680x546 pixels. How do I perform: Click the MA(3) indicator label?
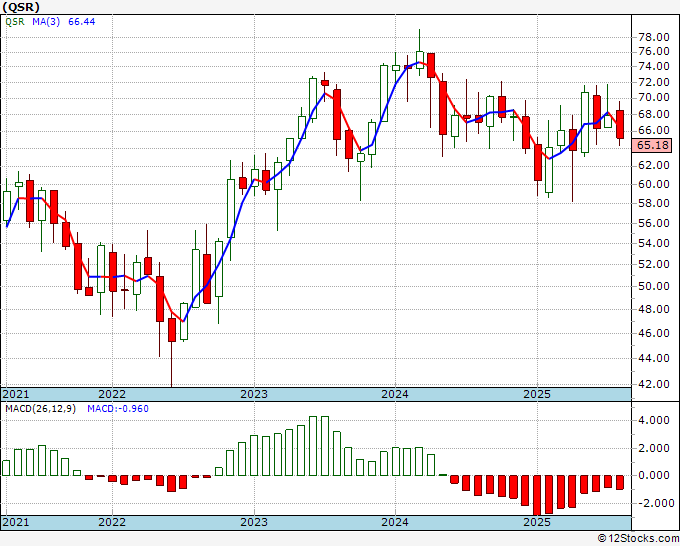pyautogui.click(x=46, y=22)
